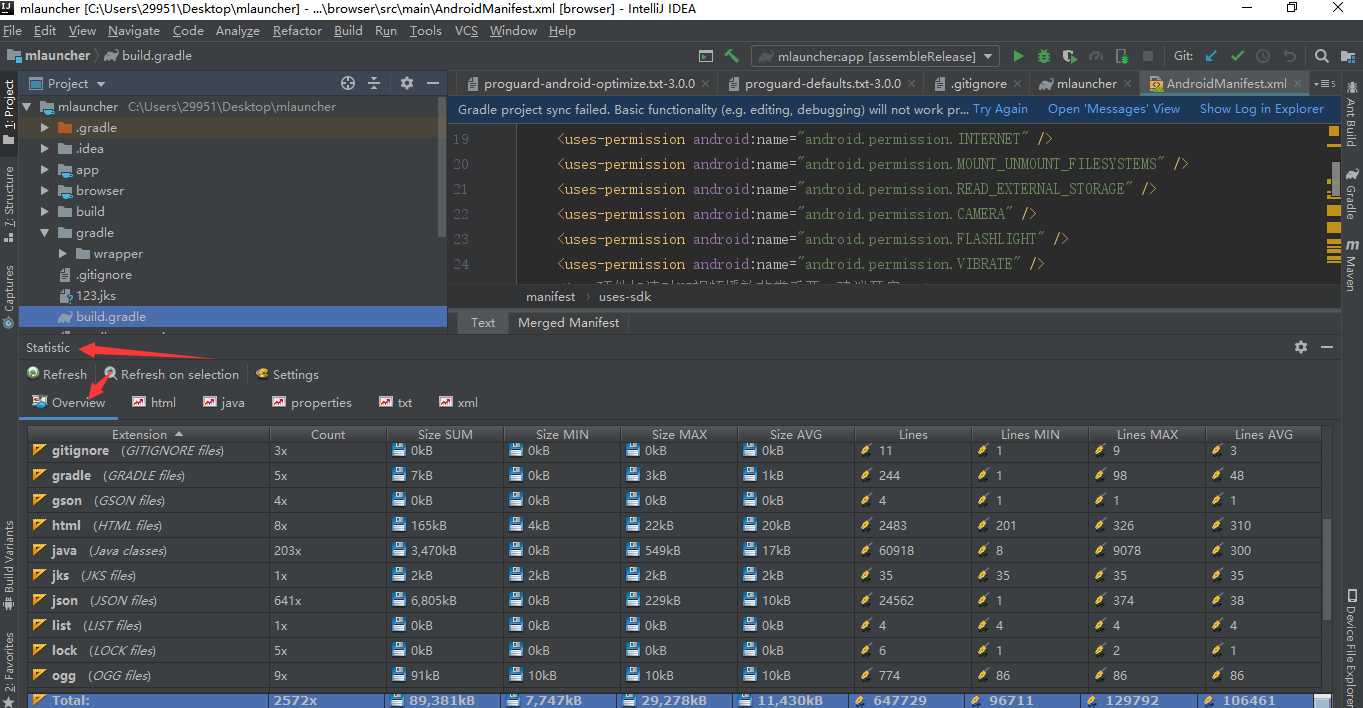Image resolution: width=1363 pixels, height=708 pixels.
Task: Expand the browser module
Action: pyautogui.click(x=45, y=191)
